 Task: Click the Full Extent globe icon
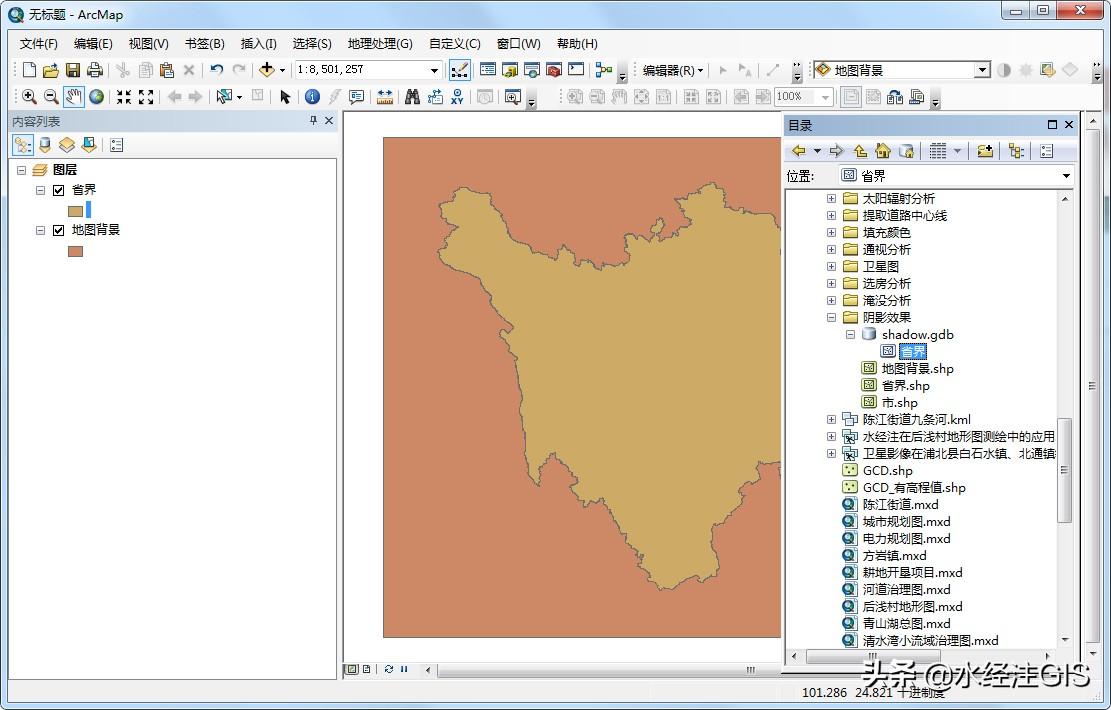pyautogui.click(x=97, y=97)
